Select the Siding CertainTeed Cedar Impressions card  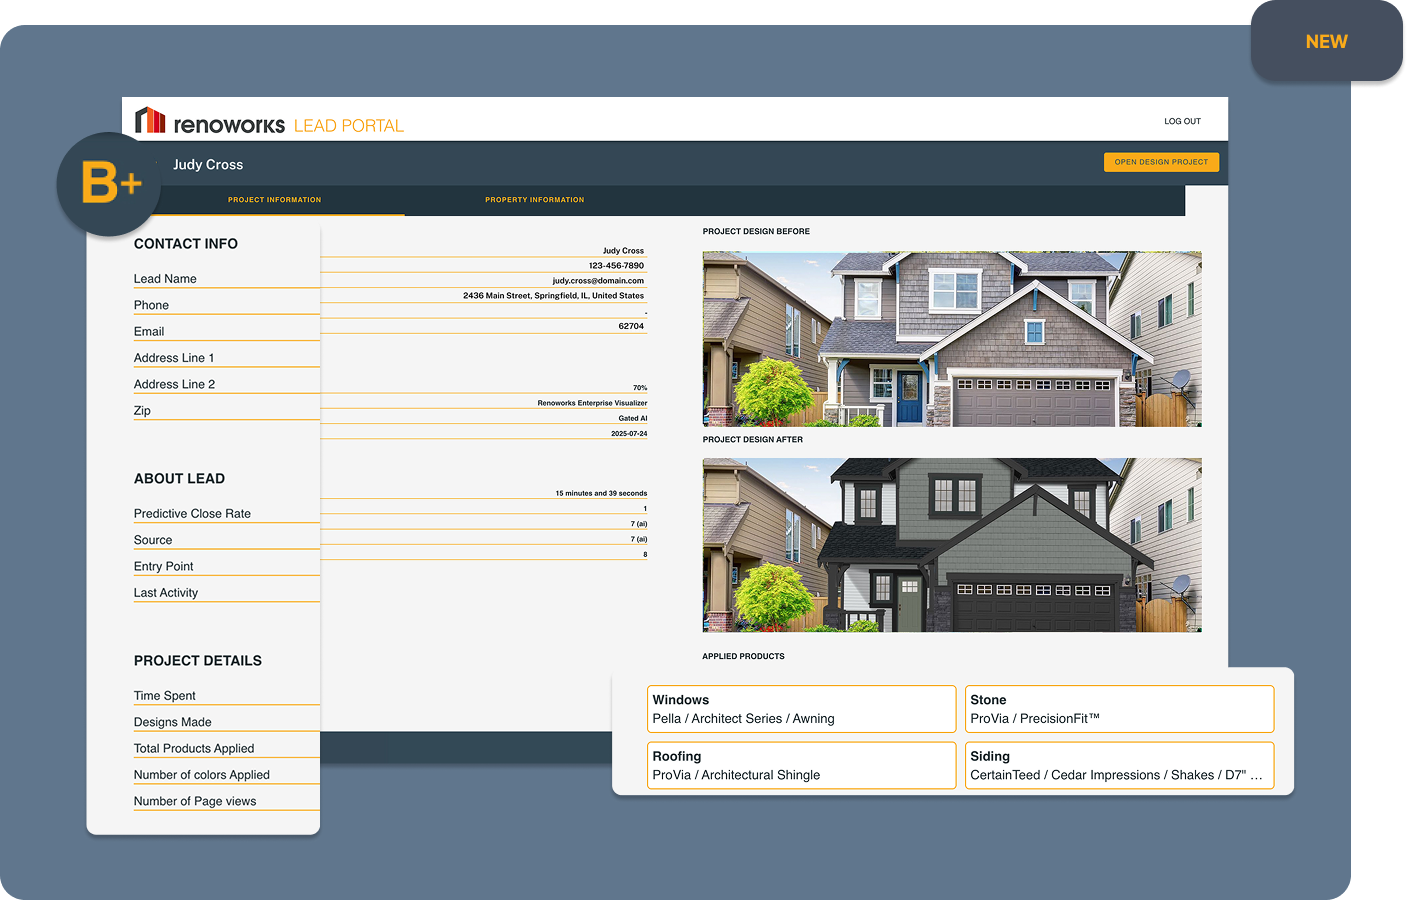click(x=1119, y=765)
